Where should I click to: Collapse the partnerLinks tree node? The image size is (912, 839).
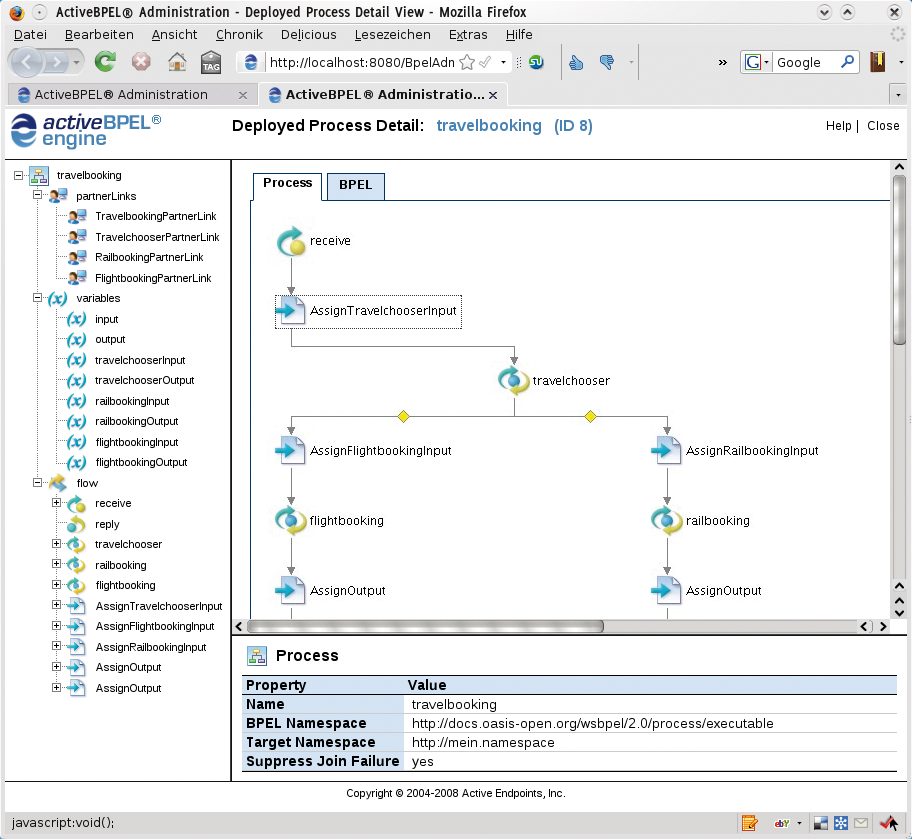pyautogui.click(x=38, y=195)
